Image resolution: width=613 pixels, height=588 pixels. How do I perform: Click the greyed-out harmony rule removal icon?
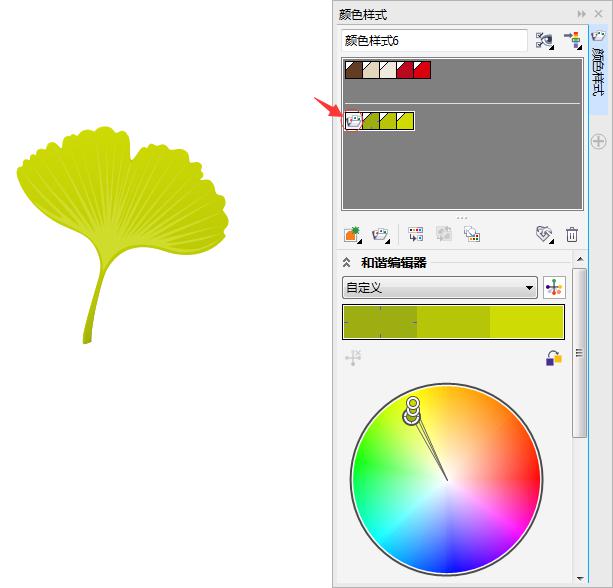[353, 358]
